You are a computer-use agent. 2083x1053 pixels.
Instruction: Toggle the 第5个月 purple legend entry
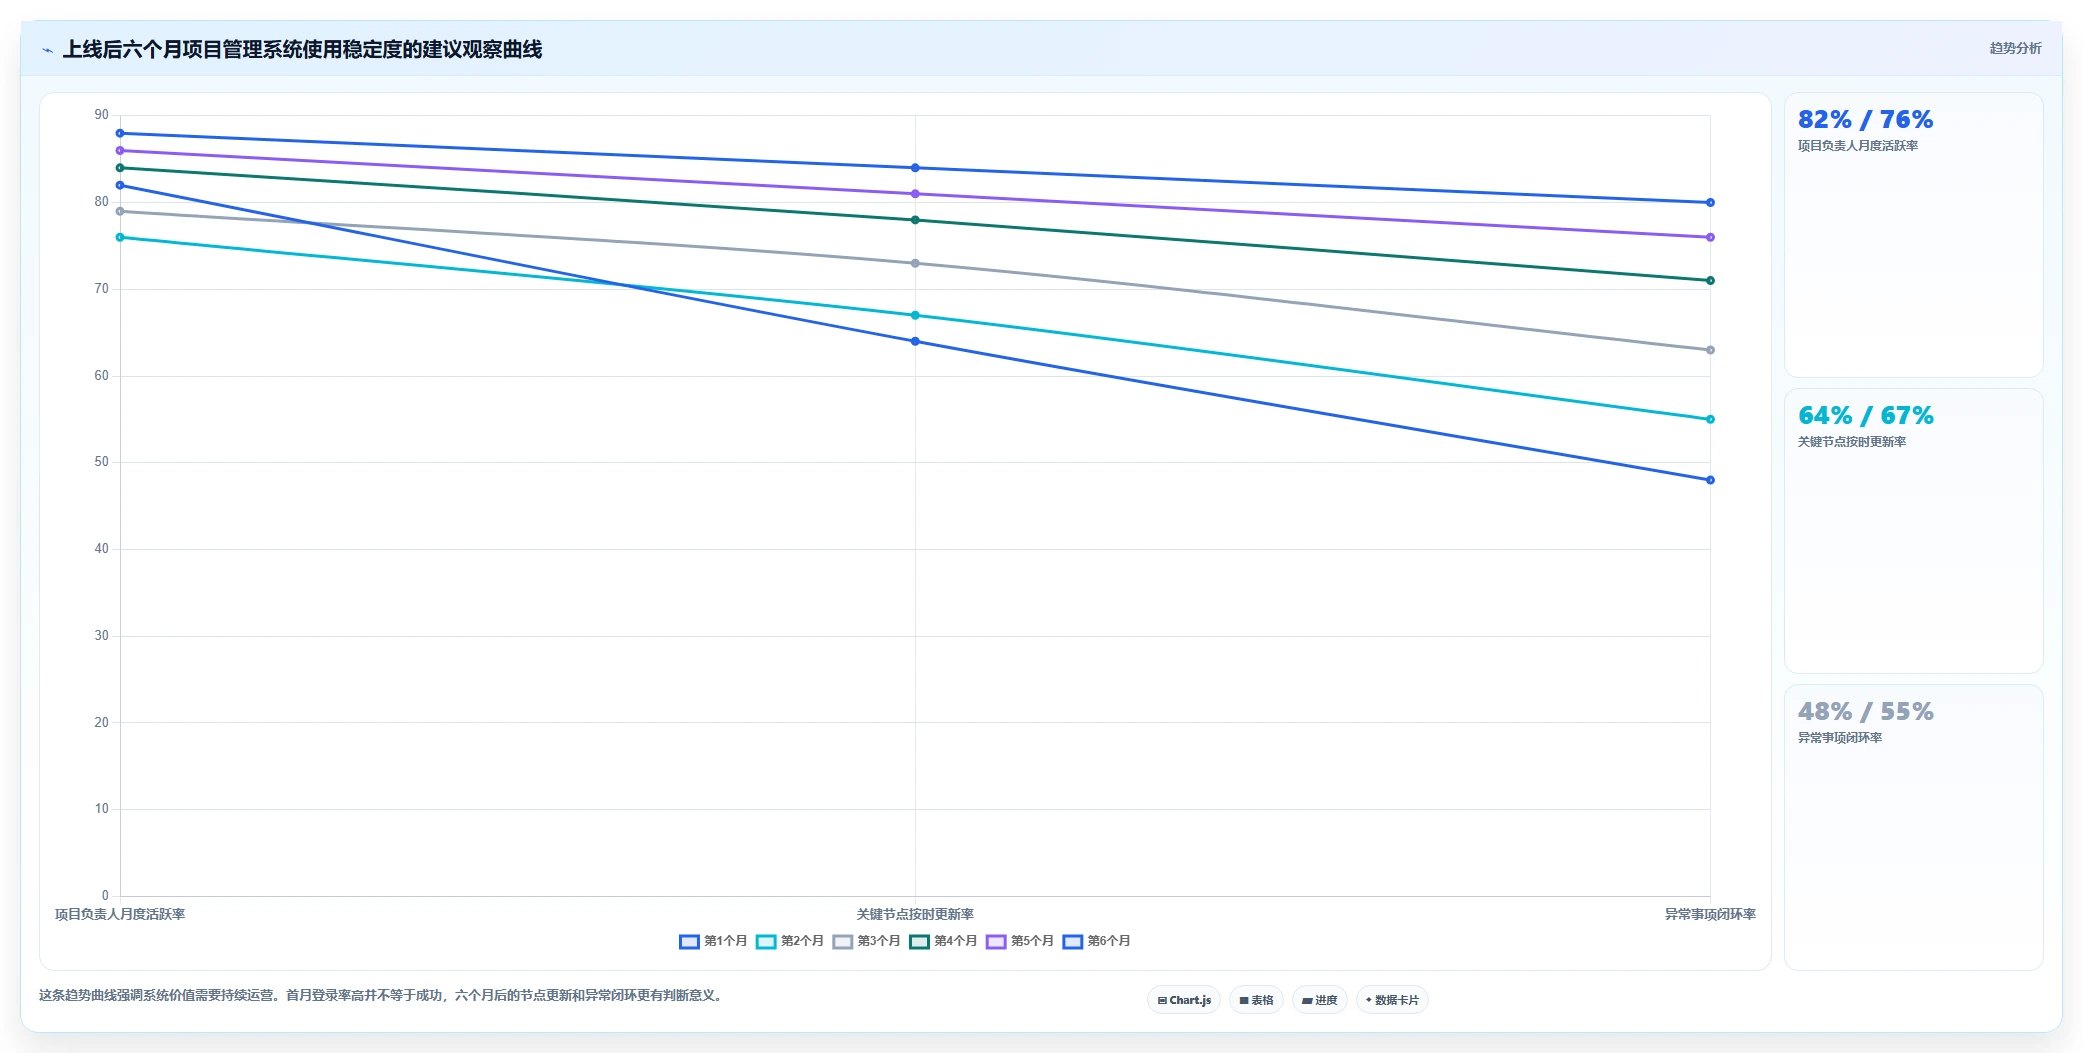pos(1020,941)
